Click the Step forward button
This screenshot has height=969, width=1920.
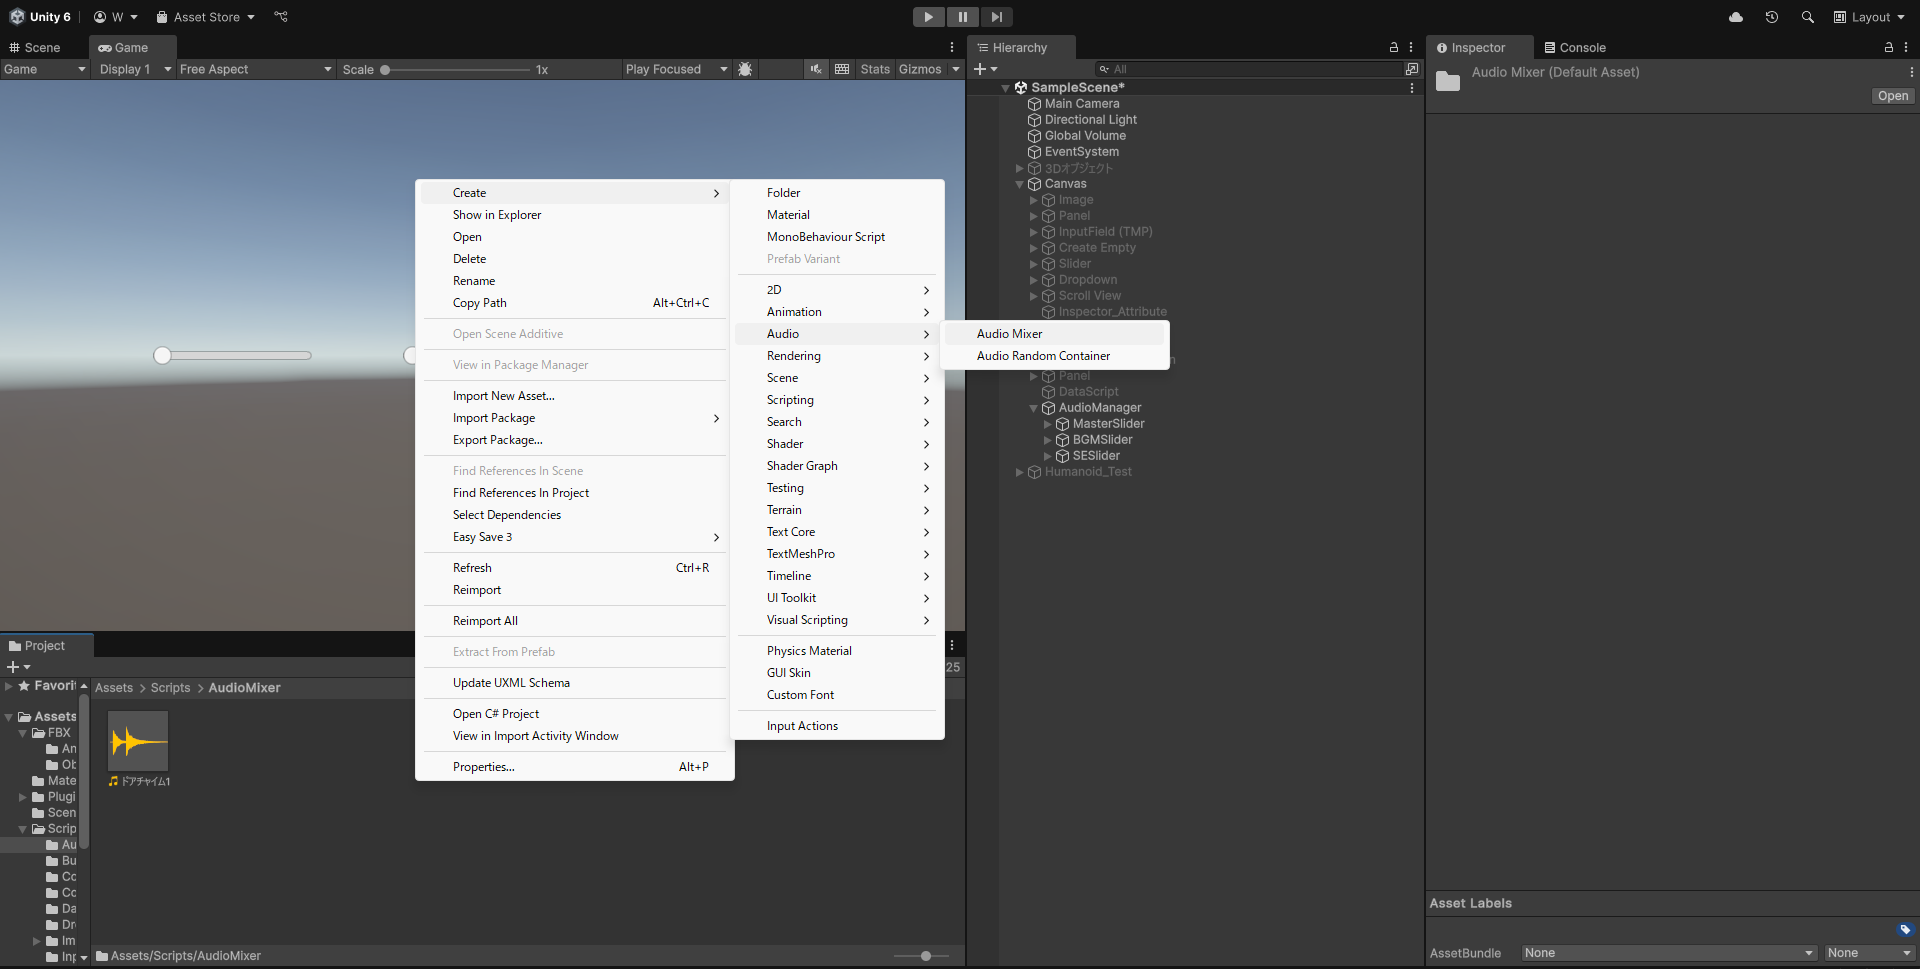click(x=996, y=17)
